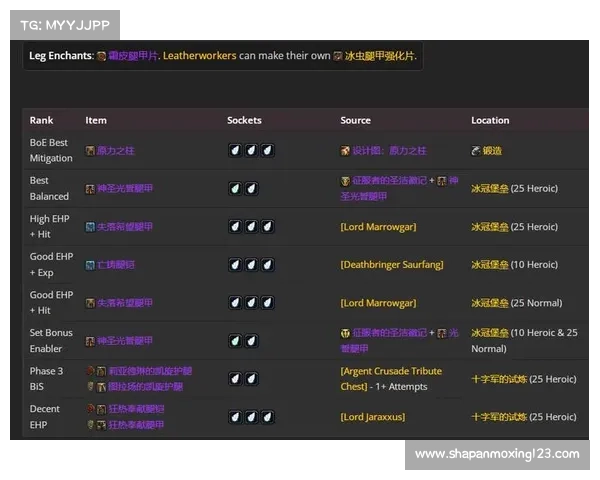The height and width of the screenshot is (480, 600).
Task: Click green-tinted socket gem in Best Balanced row
Action: coord(235,188)
